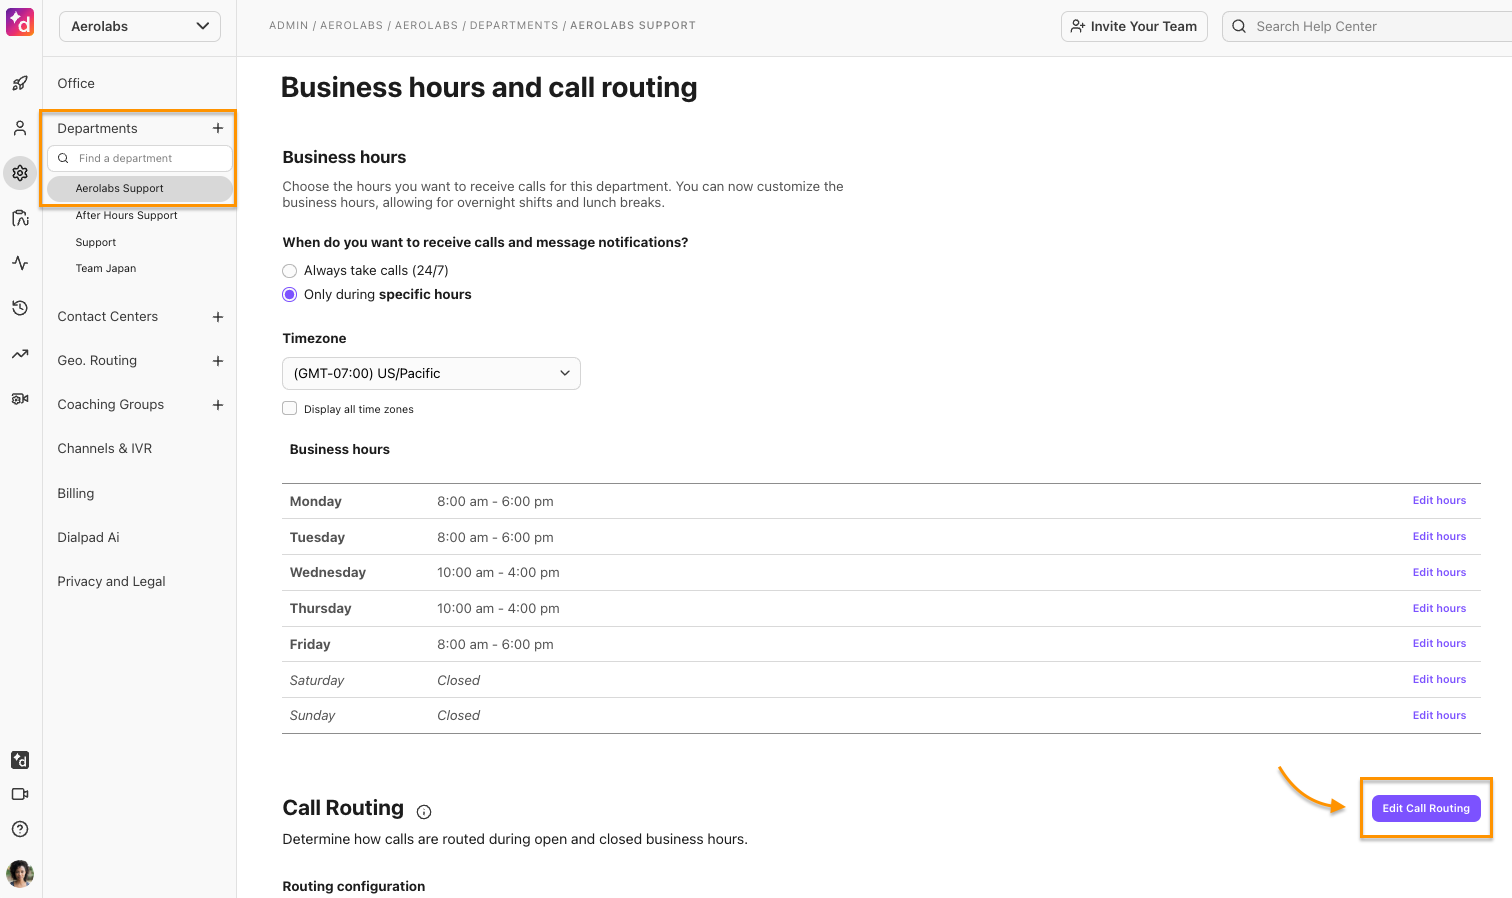
Task: Click Monday's 8:00 am - 6:00 pm hours
Action: [495, 501]
